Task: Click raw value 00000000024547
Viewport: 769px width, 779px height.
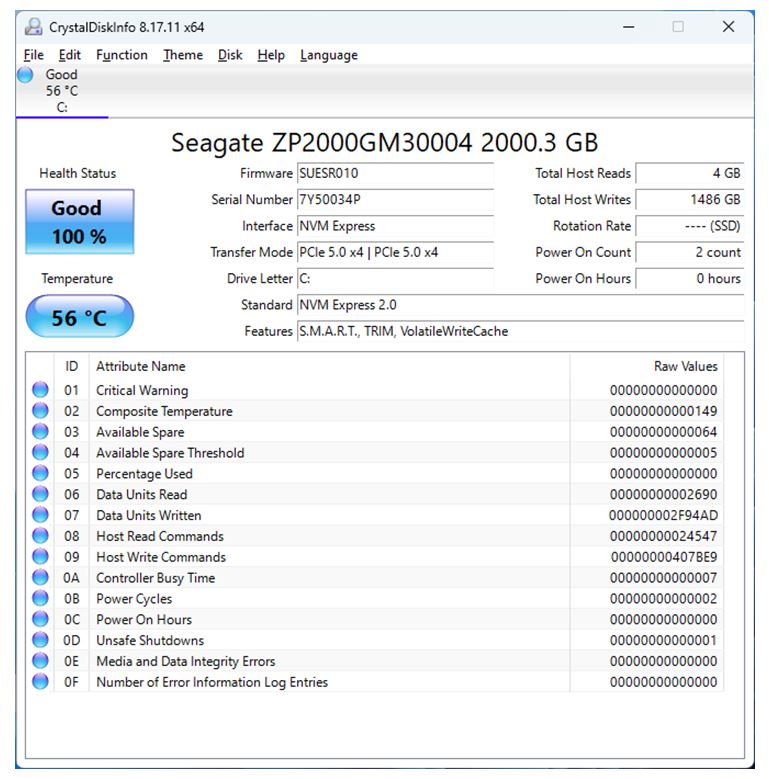Action: pos(664,537)
